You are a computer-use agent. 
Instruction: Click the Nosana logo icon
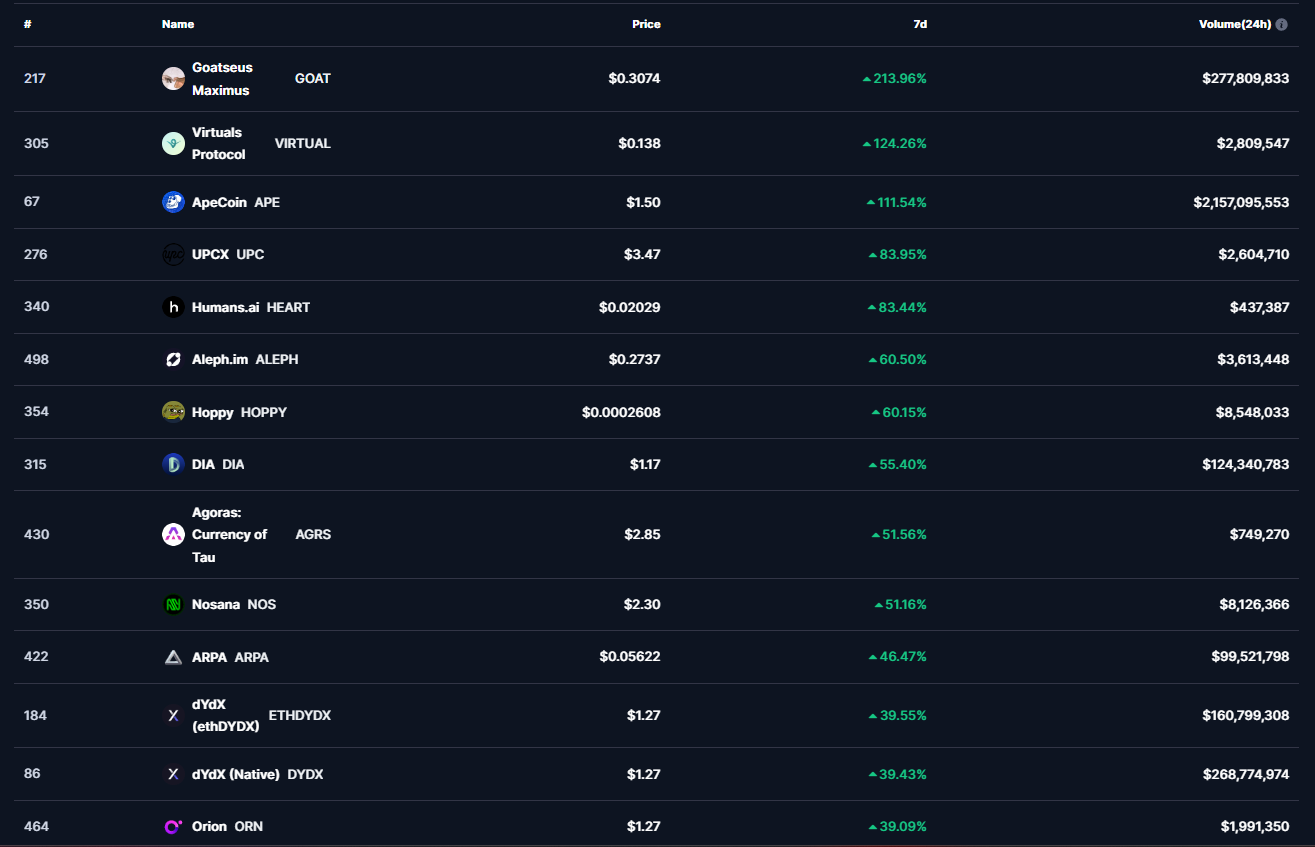[x=173, y=604]
